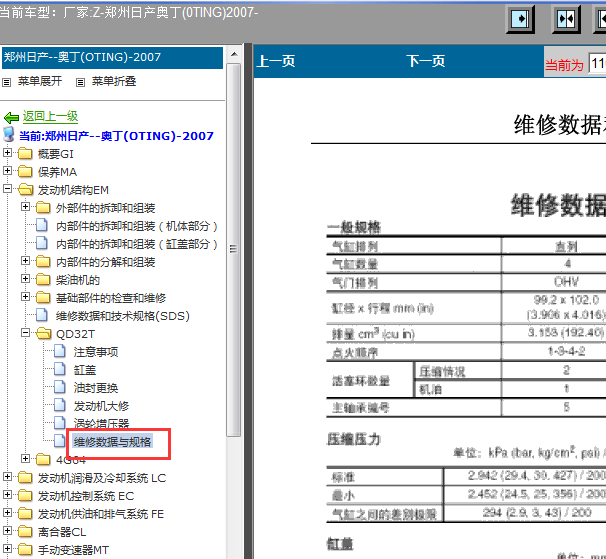This screenshot has height=559, width=606.
Task: Expand the 手动变速器MT node
Action: 7,549
